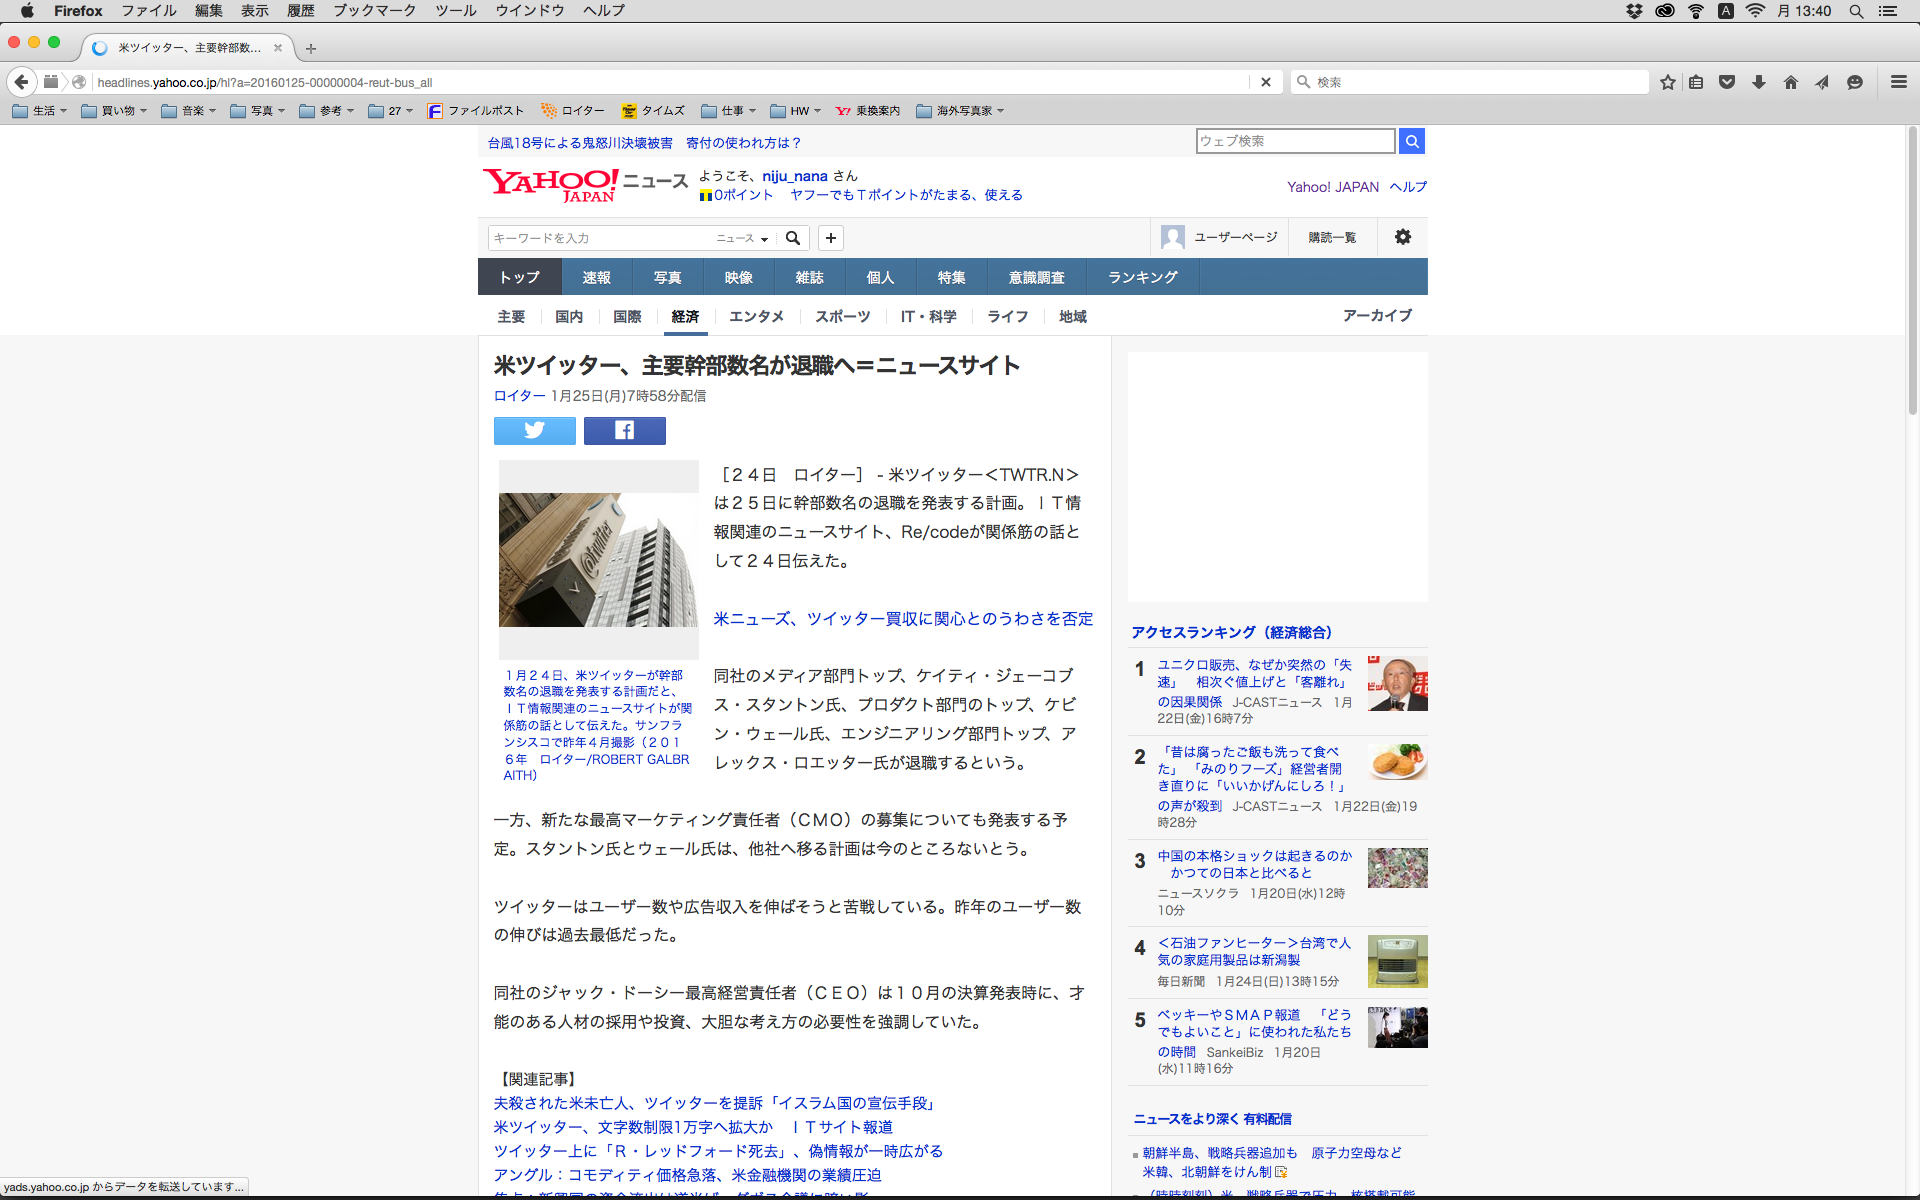Share article via Twitter bird button
1920x1200 pixels.
click(x=534, y=430)
